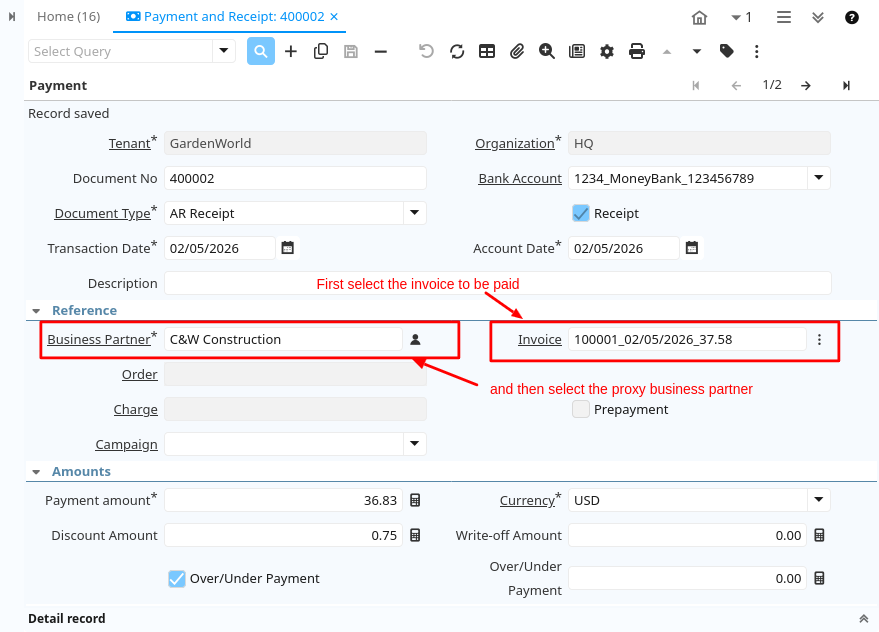This screenshot has width=879, height=632.
Task: Click the Business Partner label link
Action: pyautogui.click(x=98, y=339)
